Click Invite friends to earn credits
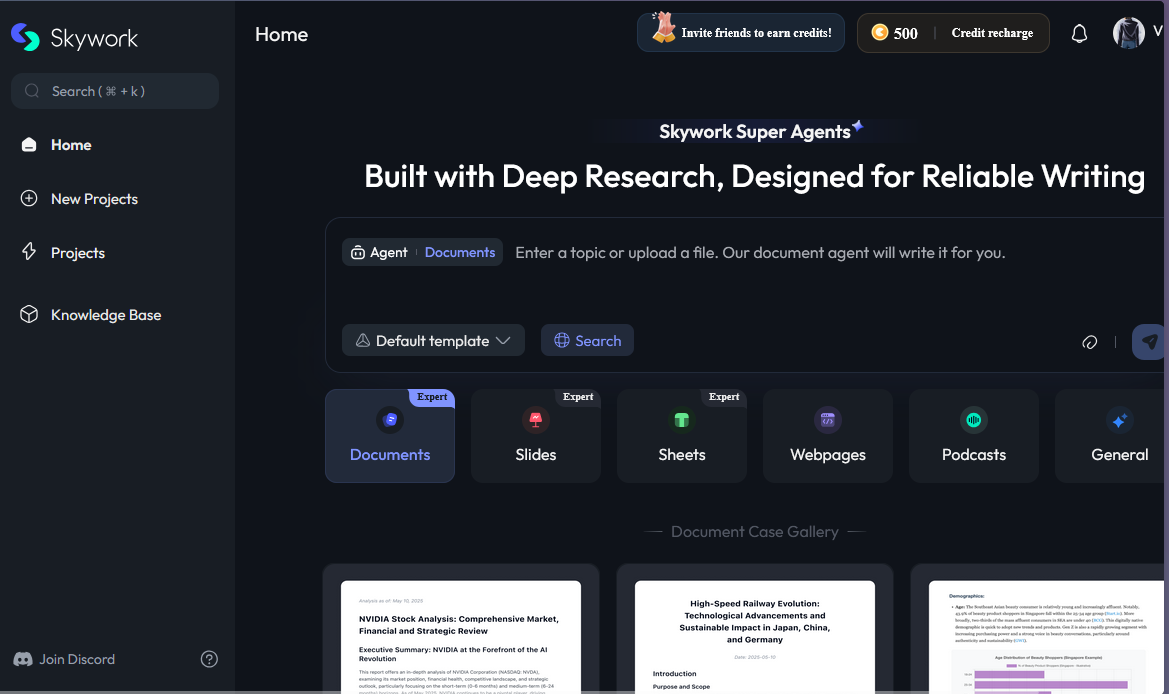Image resolution: width=1169 pixels, height=694 pixels. 741,33
